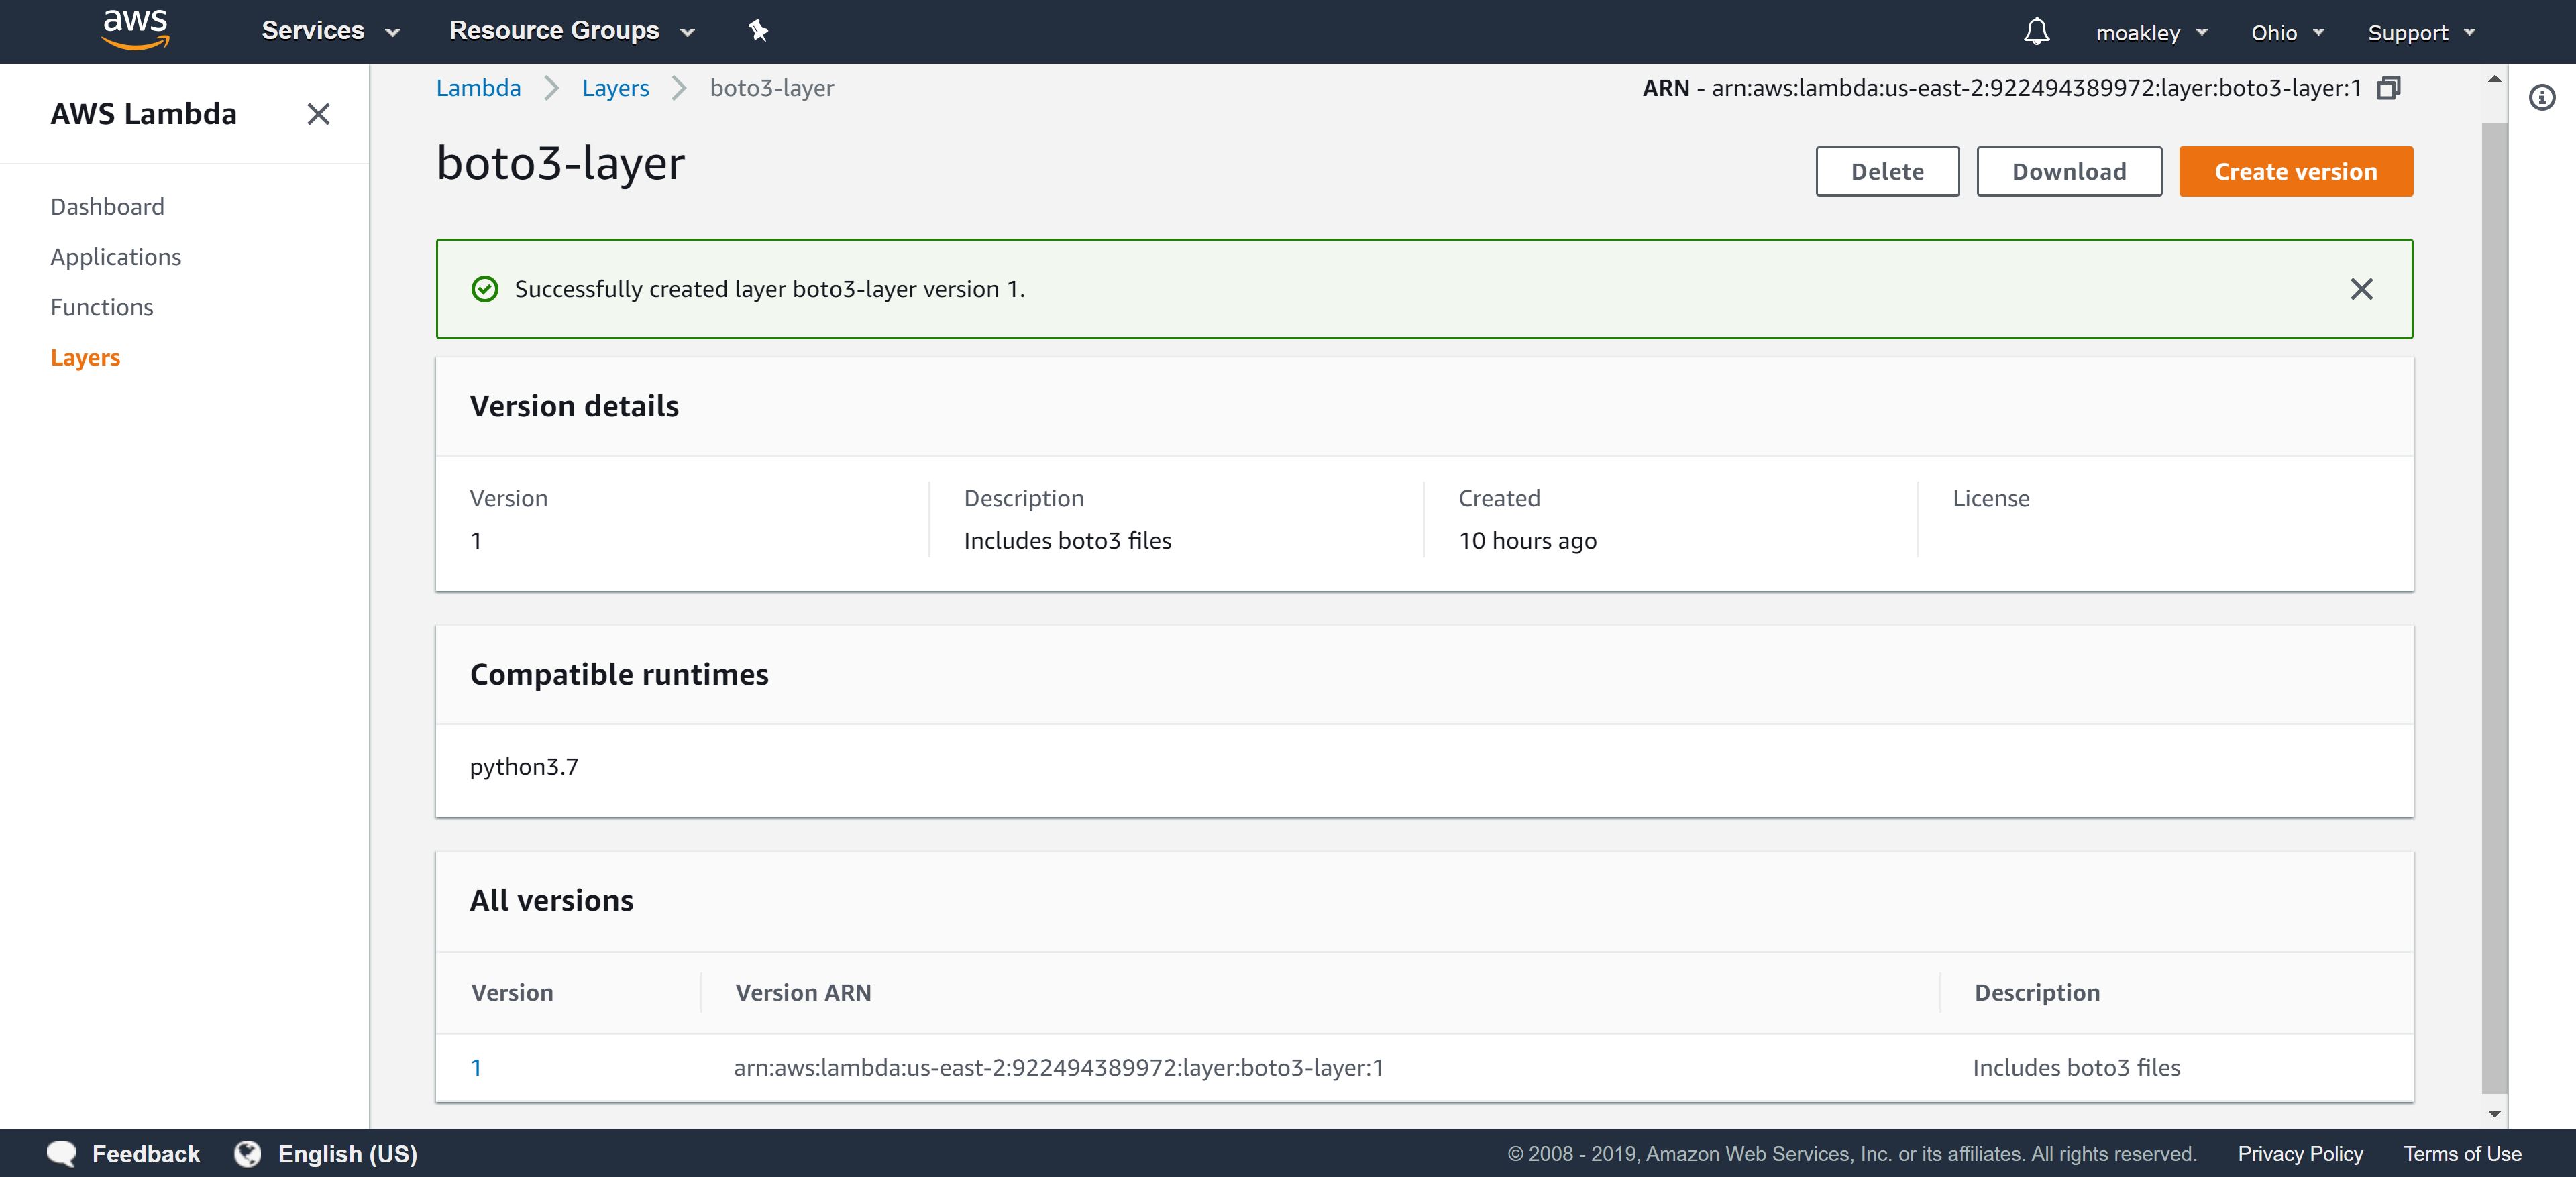This screenshot has height=1177, width=2576.
Task: Open the Ohio region selector
Action: (2286, 33)
